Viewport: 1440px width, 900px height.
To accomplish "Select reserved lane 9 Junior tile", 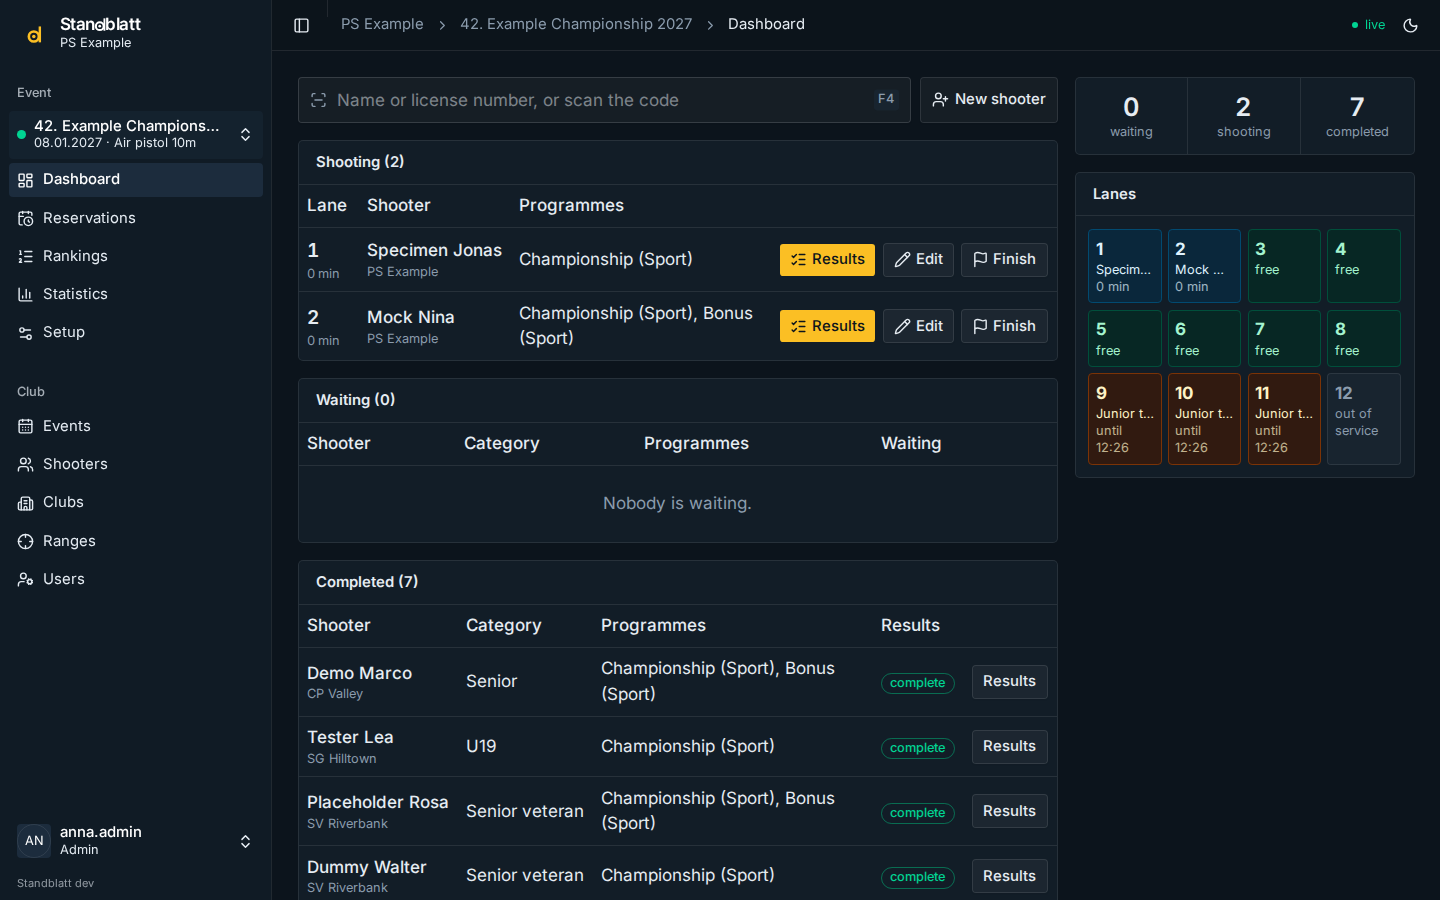I will point(1125,419).
